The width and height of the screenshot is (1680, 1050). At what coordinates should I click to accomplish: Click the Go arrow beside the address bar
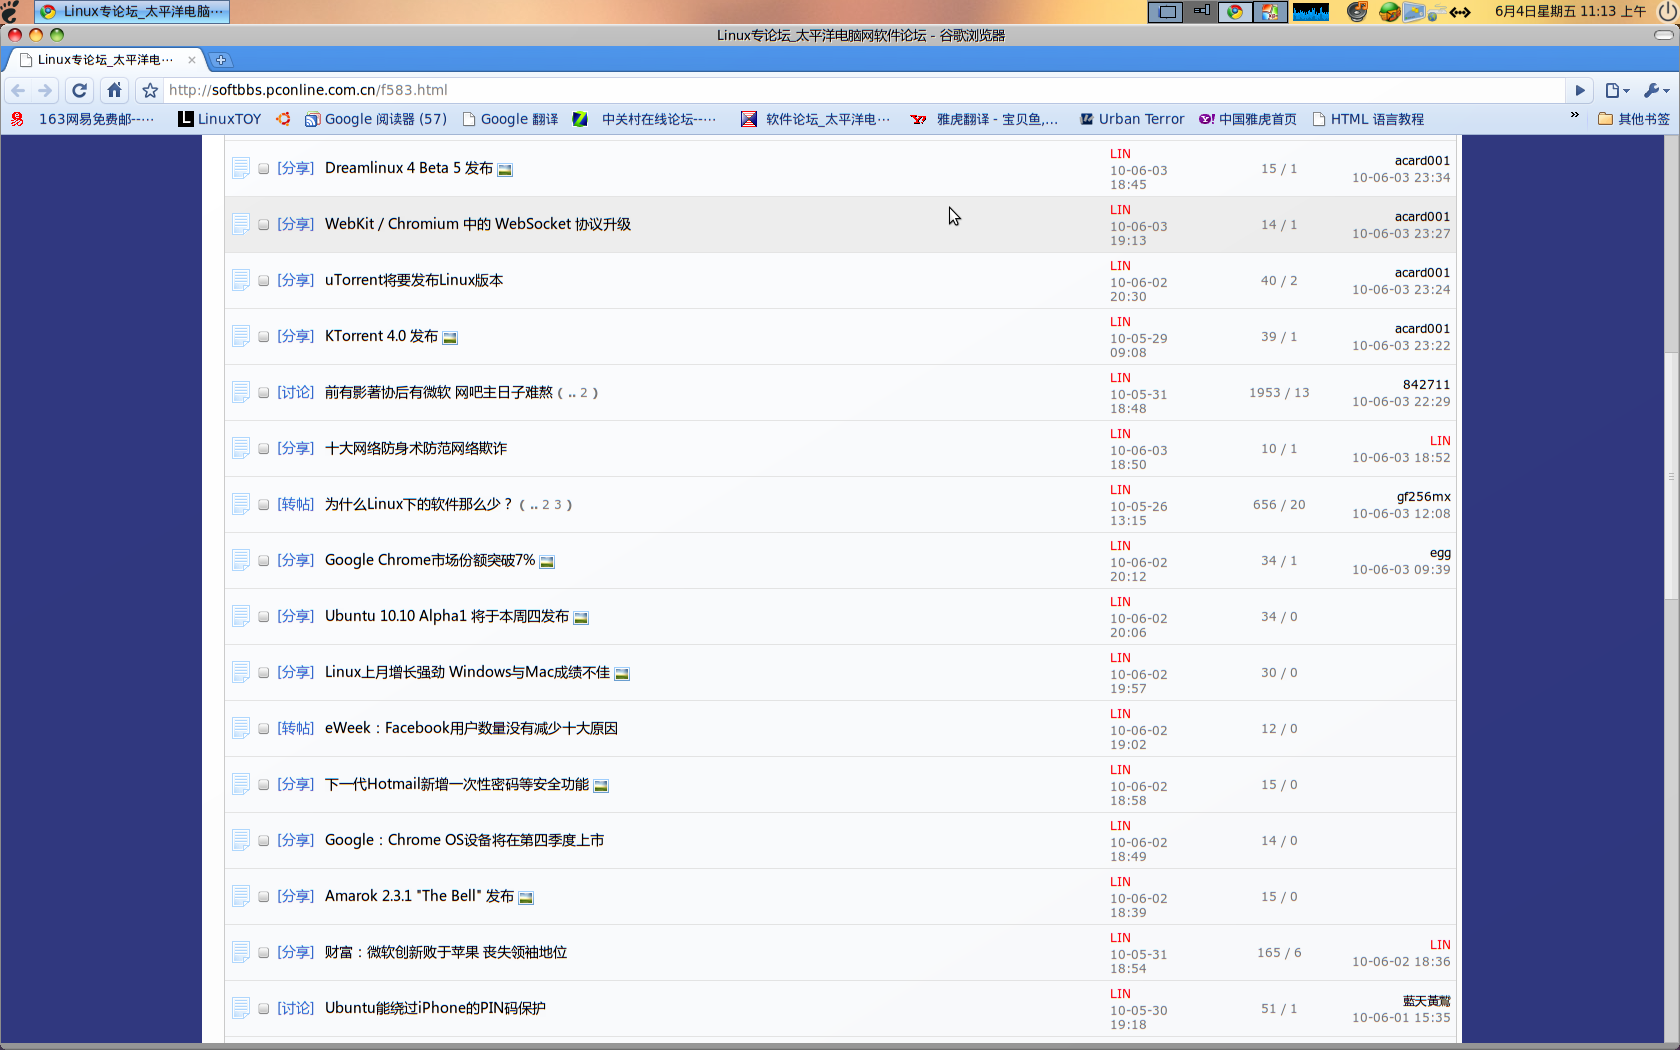coord(1580,90)
